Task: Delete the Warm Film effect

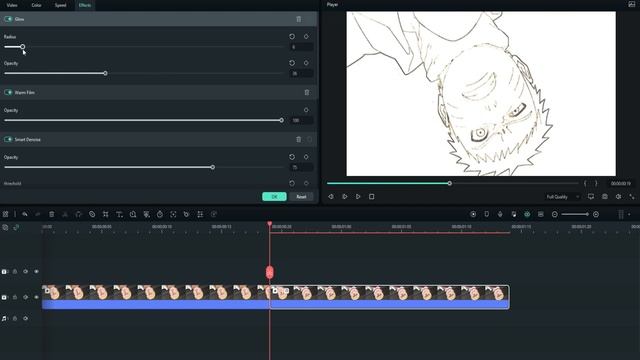Action: pos(307,93)
